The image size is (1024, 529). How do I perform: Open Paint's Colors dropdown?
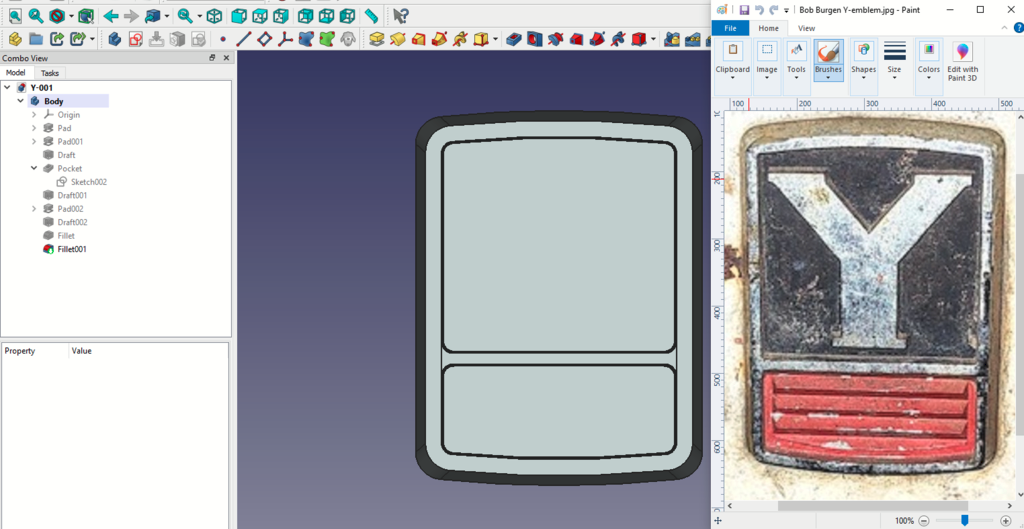929,73
